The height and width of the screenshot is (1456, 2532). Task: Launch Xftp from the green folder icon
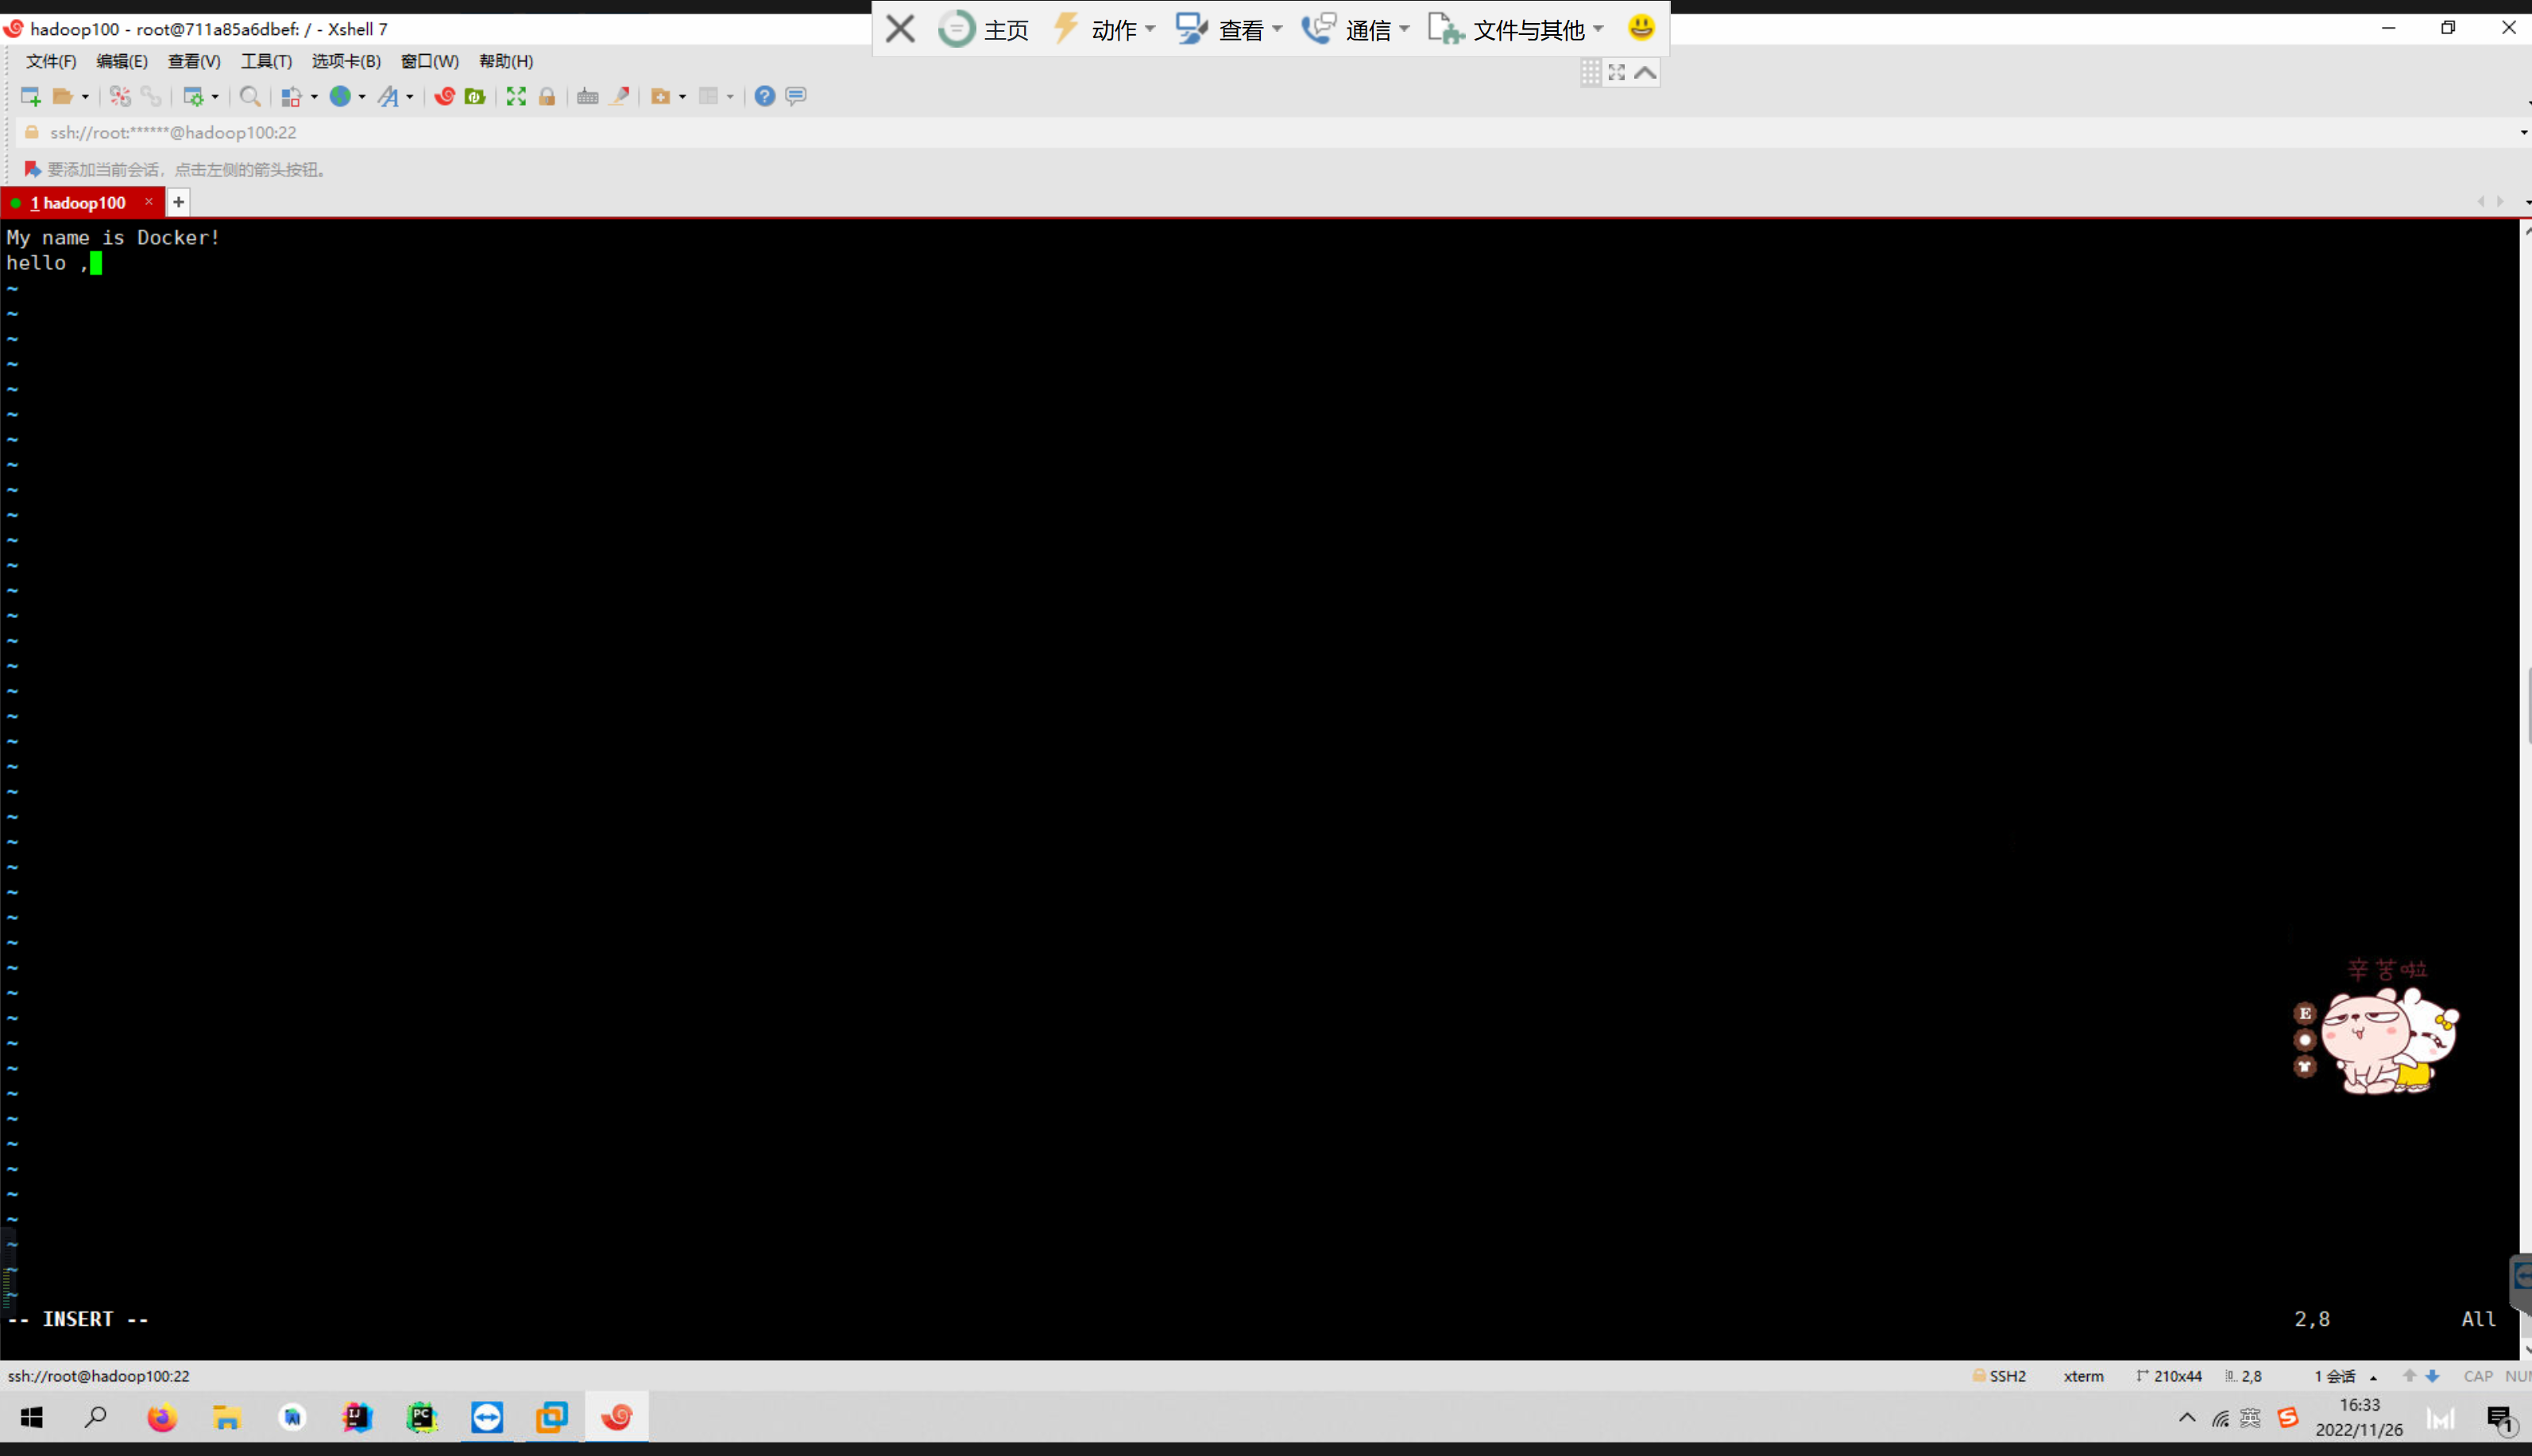(475, 96)
